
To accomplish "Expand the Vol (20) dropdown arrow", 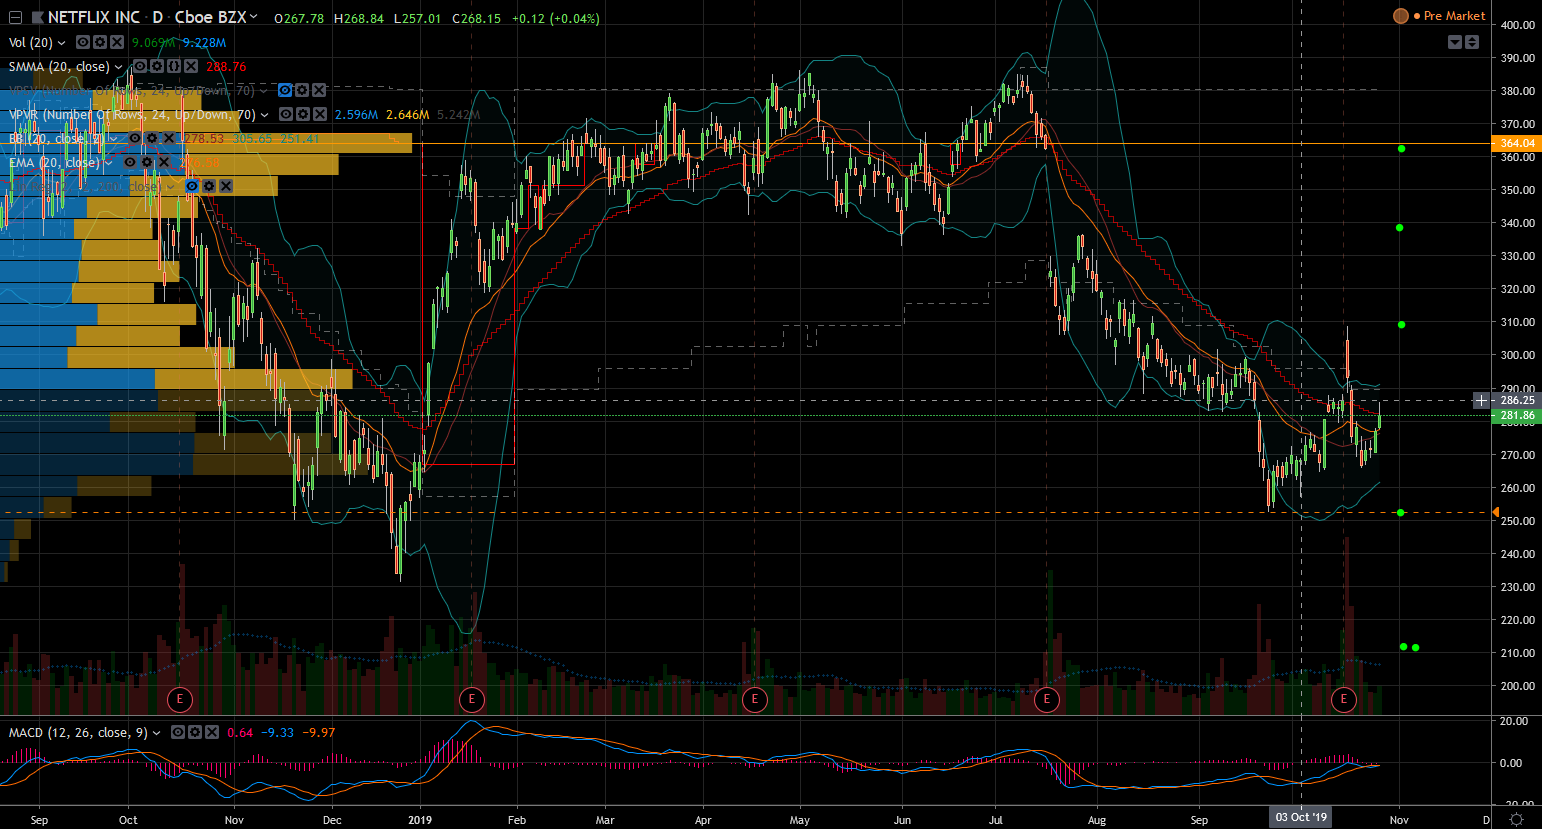I will coord(62,43).
